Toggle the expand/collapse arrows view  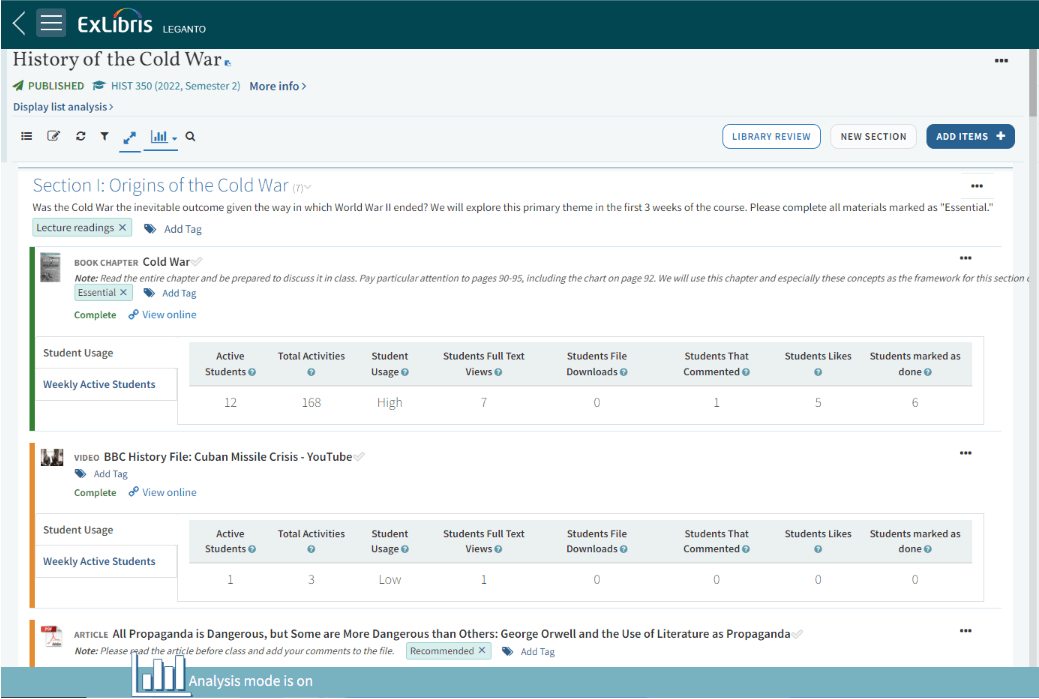[130, 137]
